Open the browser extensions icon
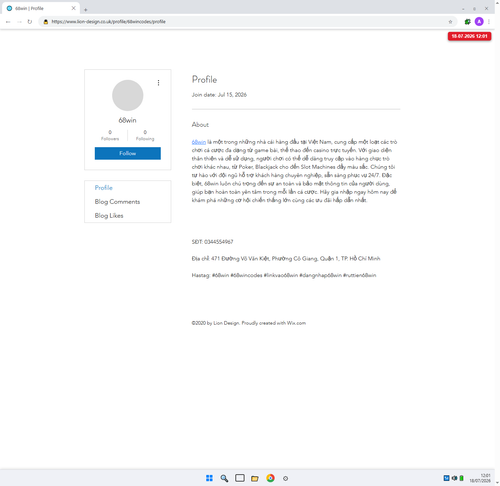The height and width of the screenshot is (486, 500). [x=467, y=22]
